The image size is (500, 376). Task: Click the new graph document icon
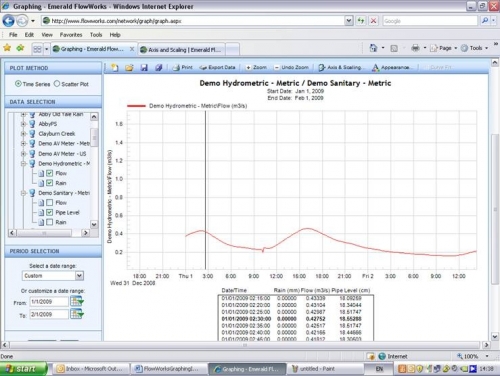coord(115,68)
